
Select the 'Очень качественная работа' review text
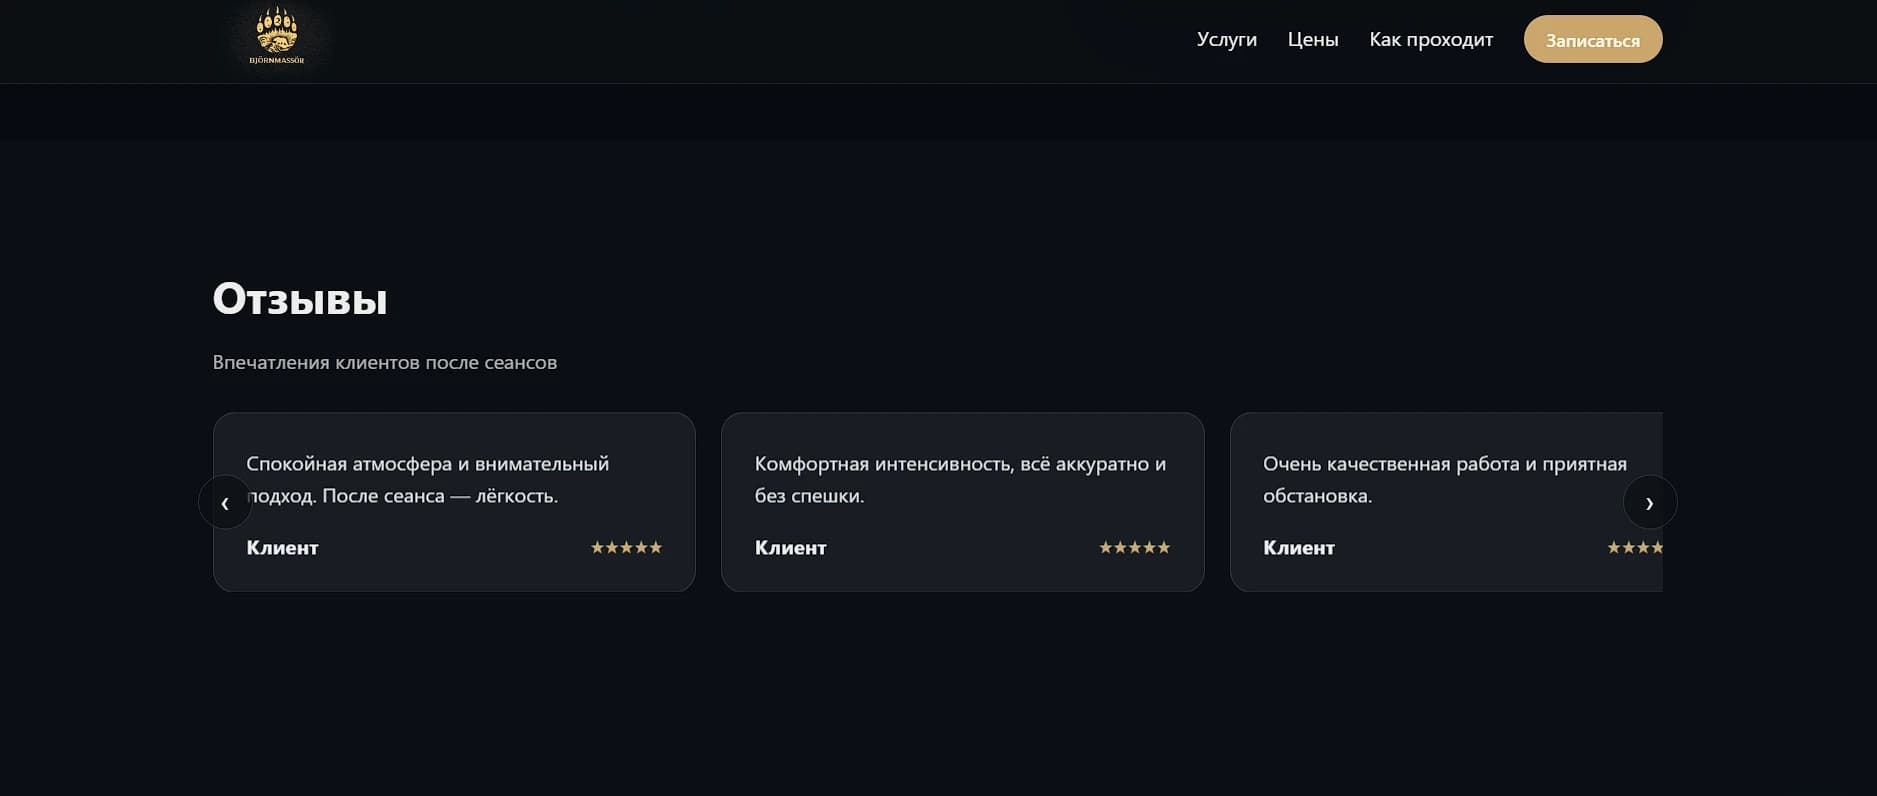[1444, 479]
